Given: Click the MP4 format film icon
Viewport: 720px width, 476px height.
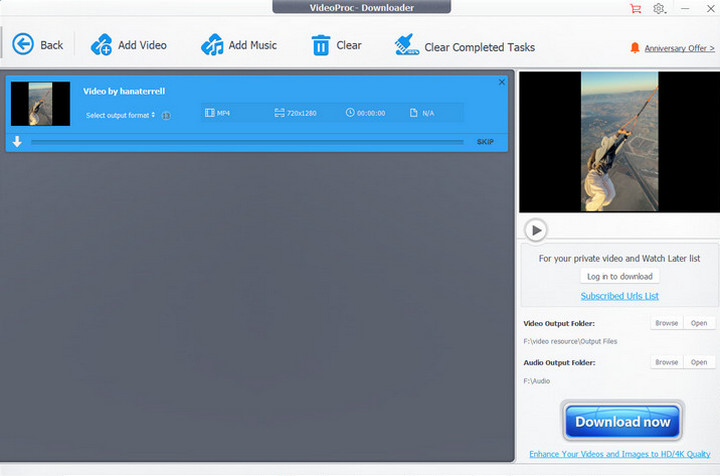Looking at the screenshot, I should coord(209,113).
